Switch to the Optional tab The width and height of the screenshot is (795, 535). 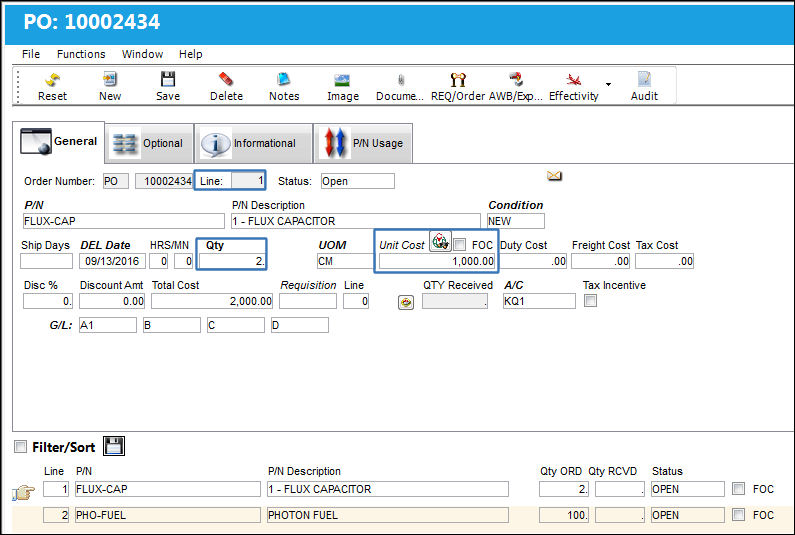[x=150, y=144]
